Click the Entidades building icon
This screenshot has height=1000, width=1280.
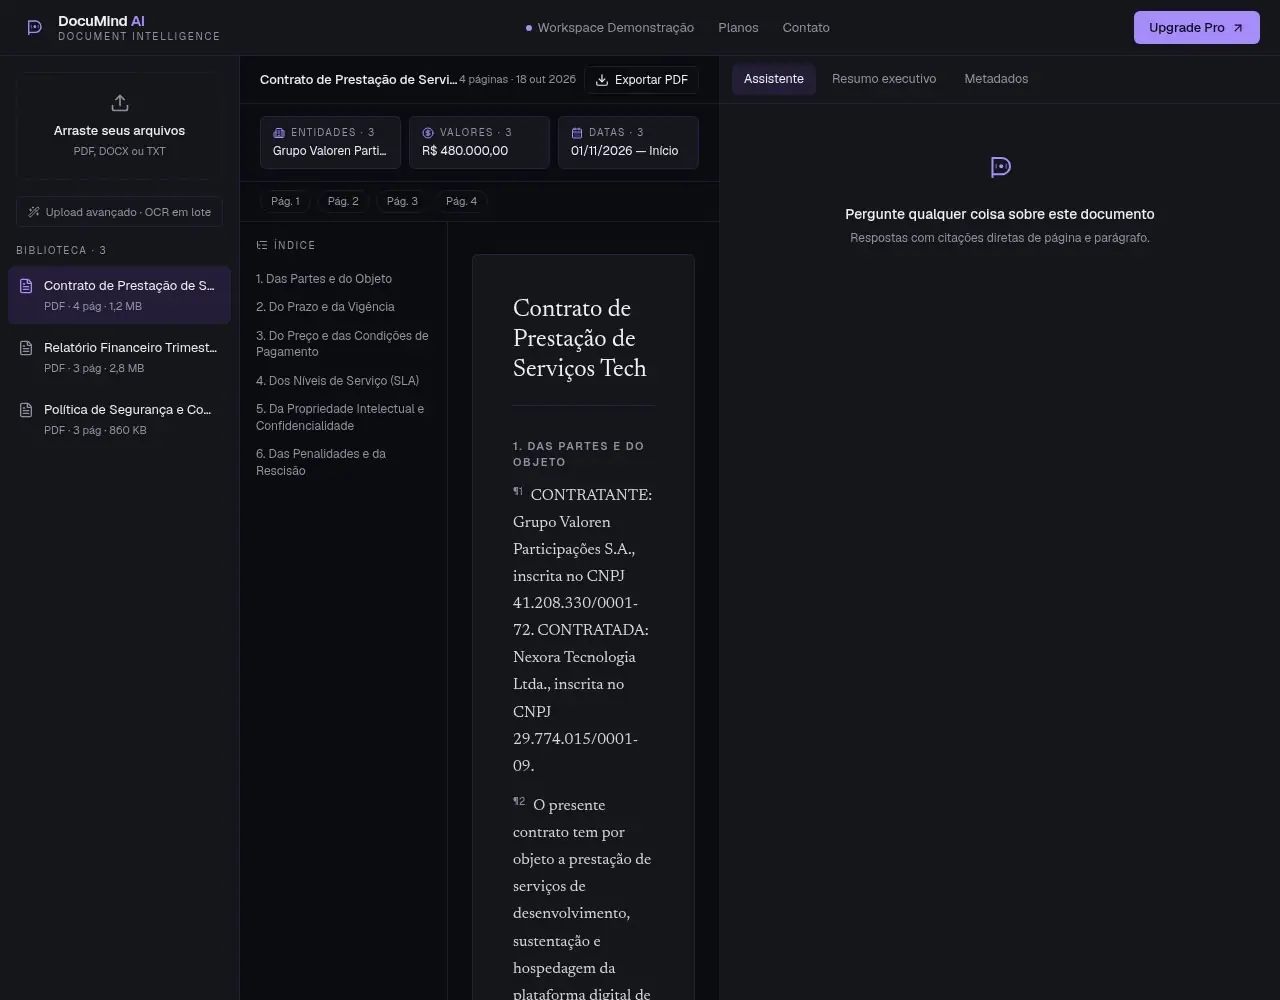(x=279, y=133)
